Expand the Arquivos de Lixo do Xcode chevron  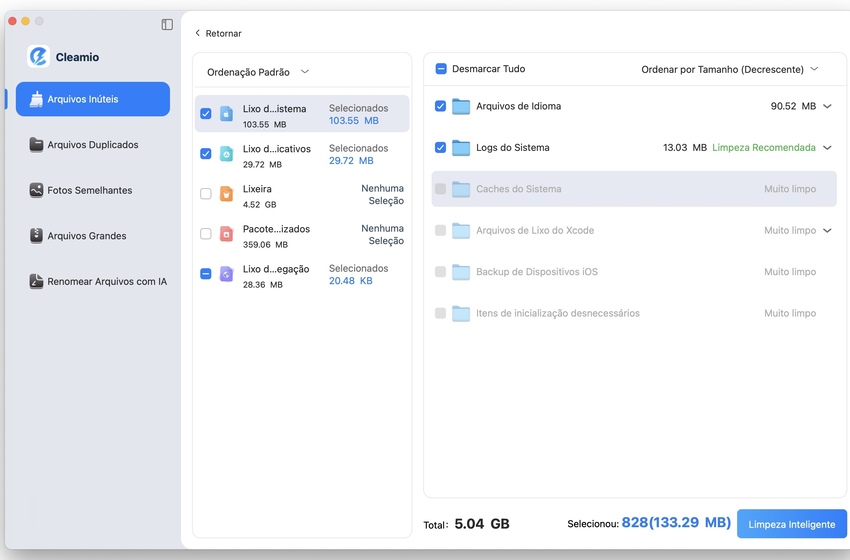pyautogui.click(x=827, y=230)
